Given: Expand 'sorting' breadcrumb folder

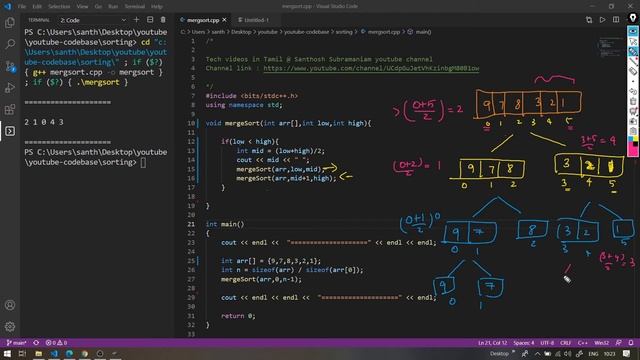Looking at the screenshot, I should (x=344, y=31).
